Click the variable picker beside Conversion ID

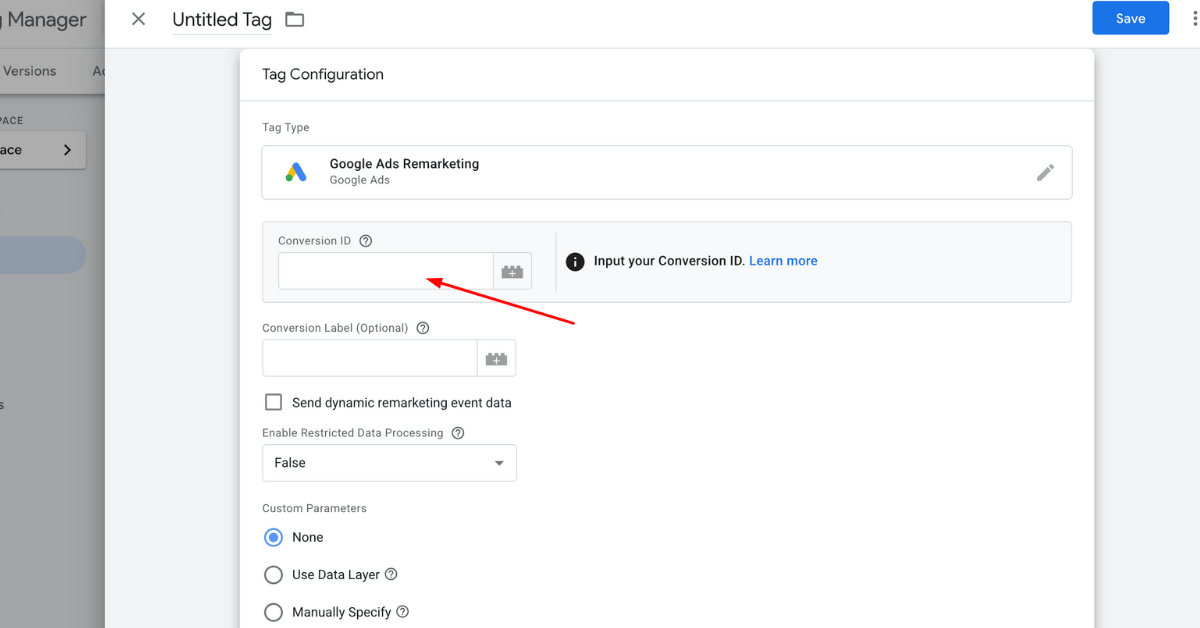click(x=512, y=271)
